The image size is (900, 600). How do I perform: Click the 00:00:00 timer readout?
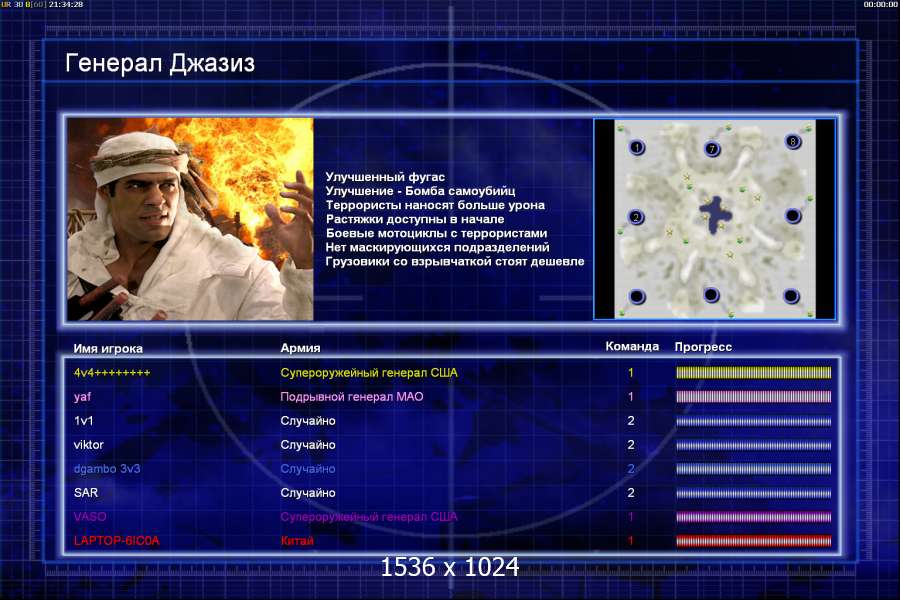(x=881, y=4)
